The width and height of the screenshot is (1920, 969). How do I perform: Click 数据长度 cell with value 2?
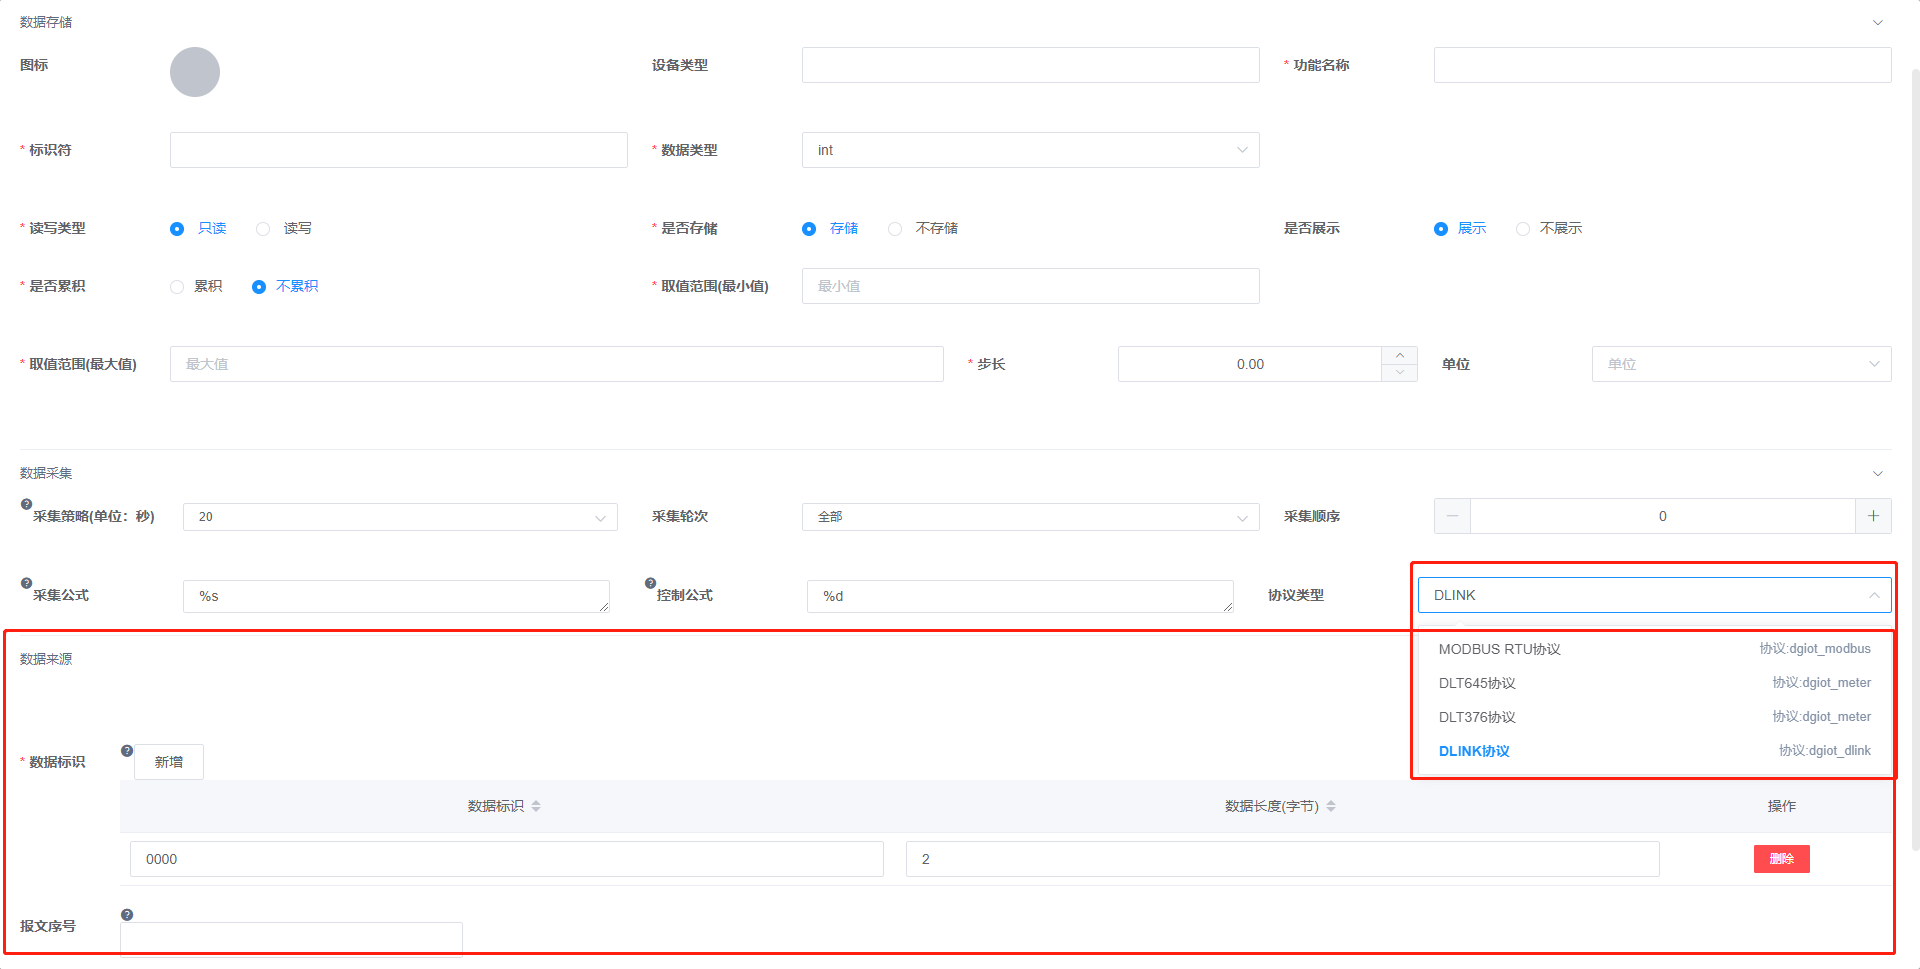pyautogui.click(x=1283, y=859)
